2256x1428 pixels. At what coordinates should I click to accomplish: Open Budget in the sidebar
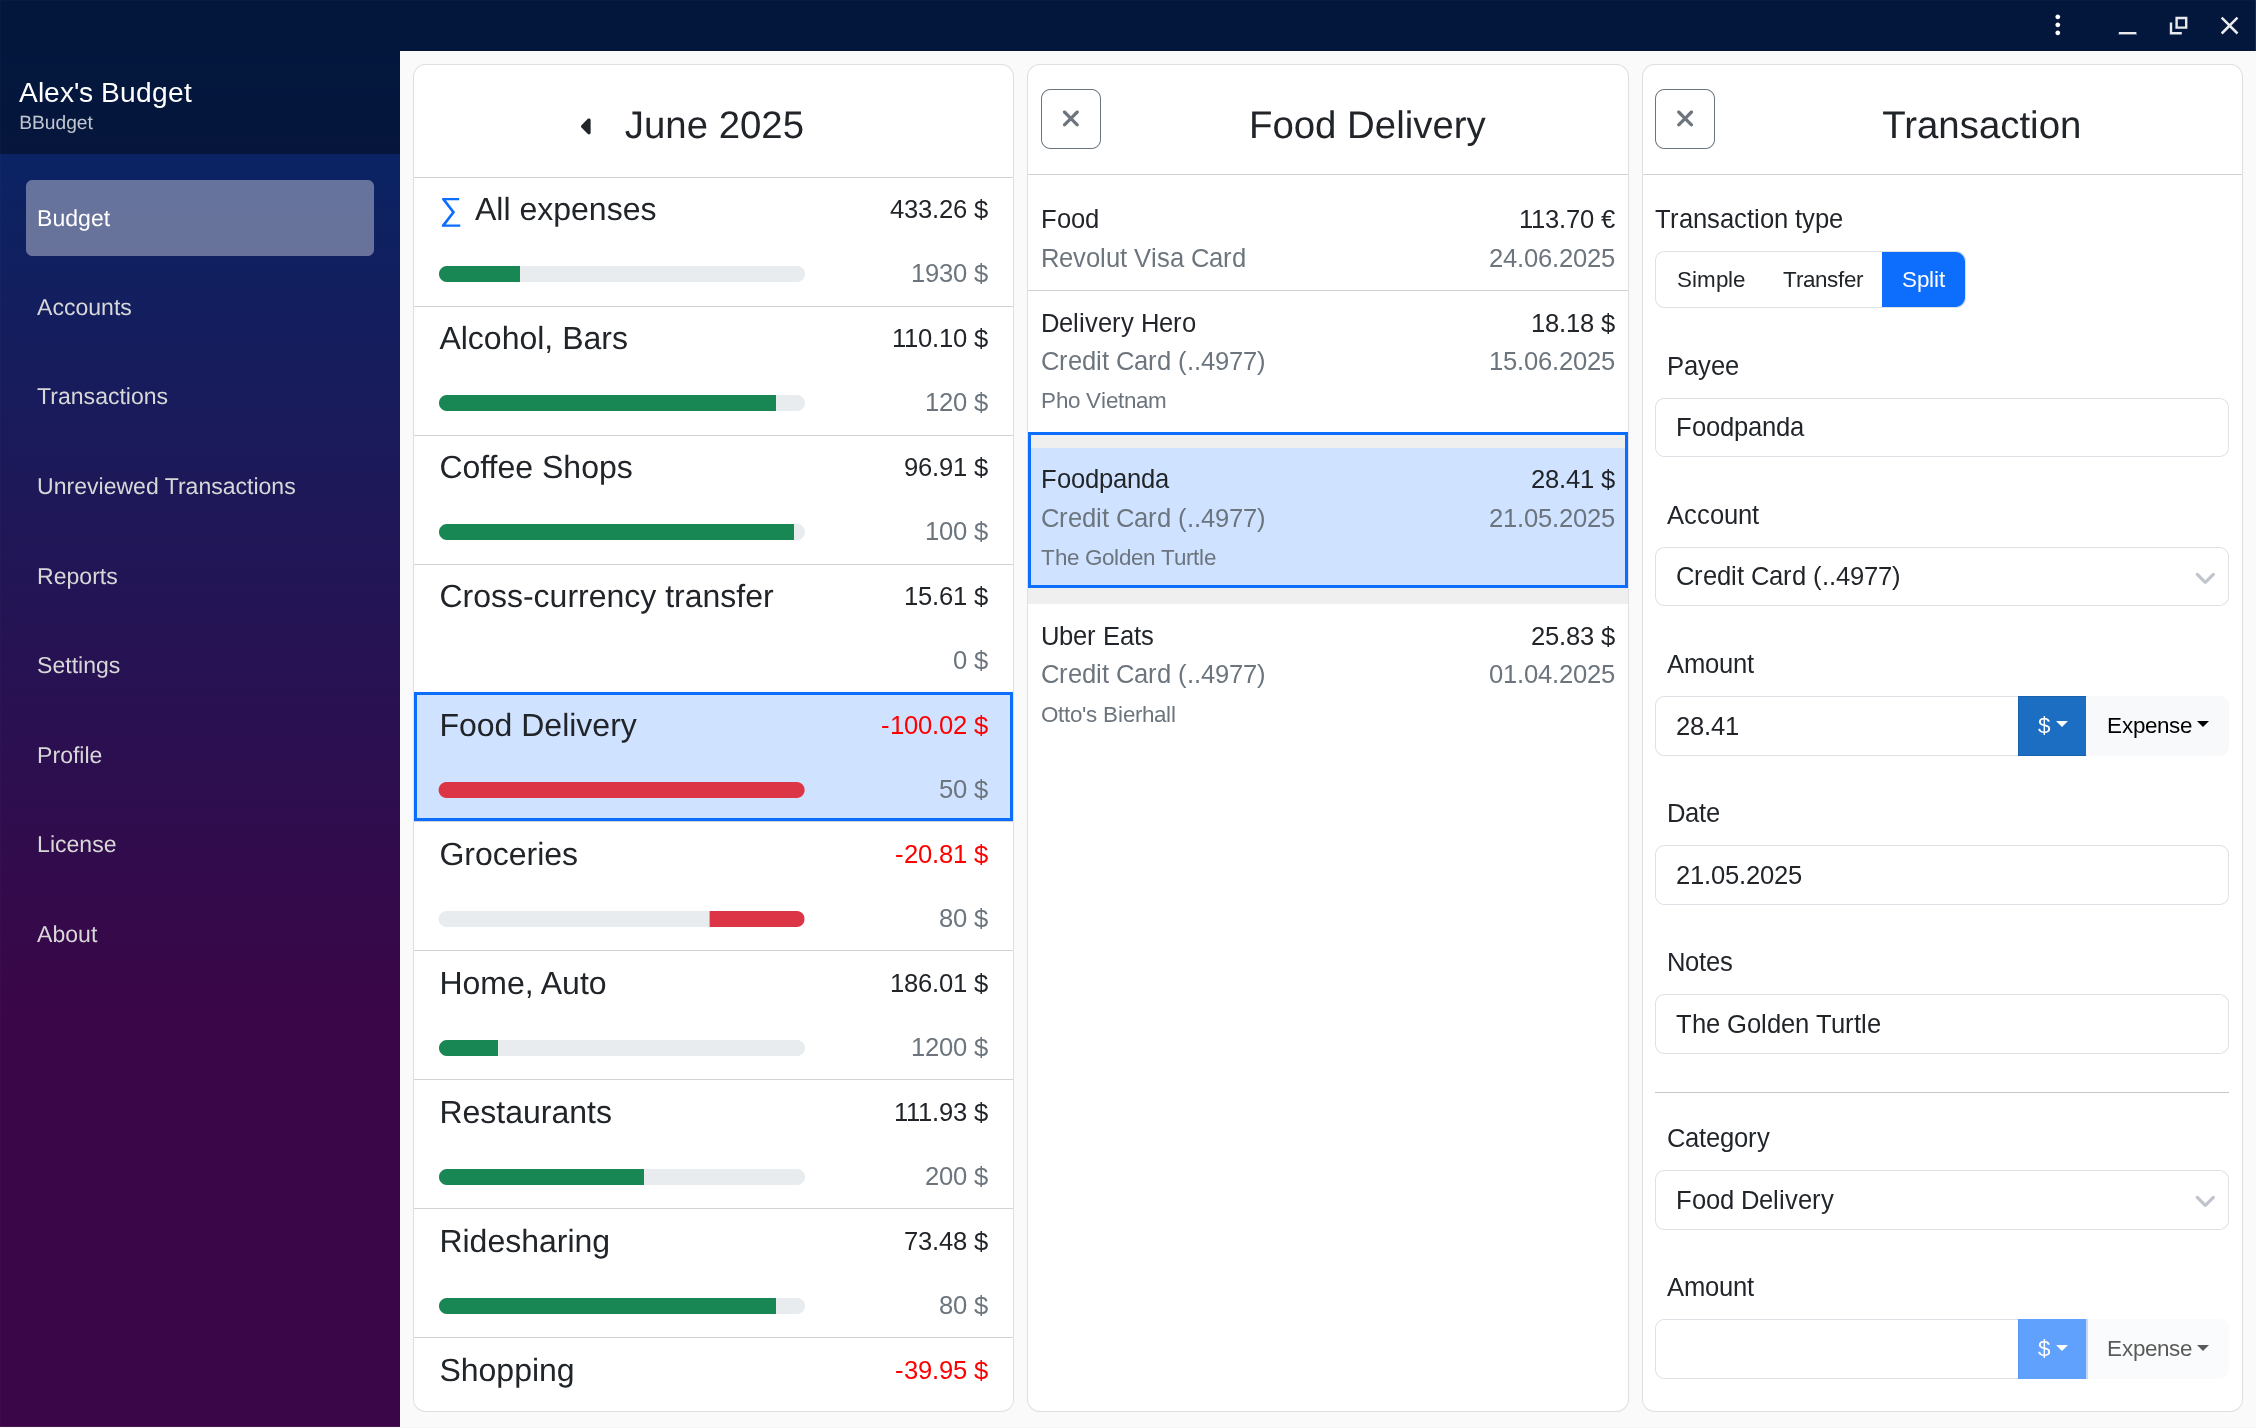(200, 218)
